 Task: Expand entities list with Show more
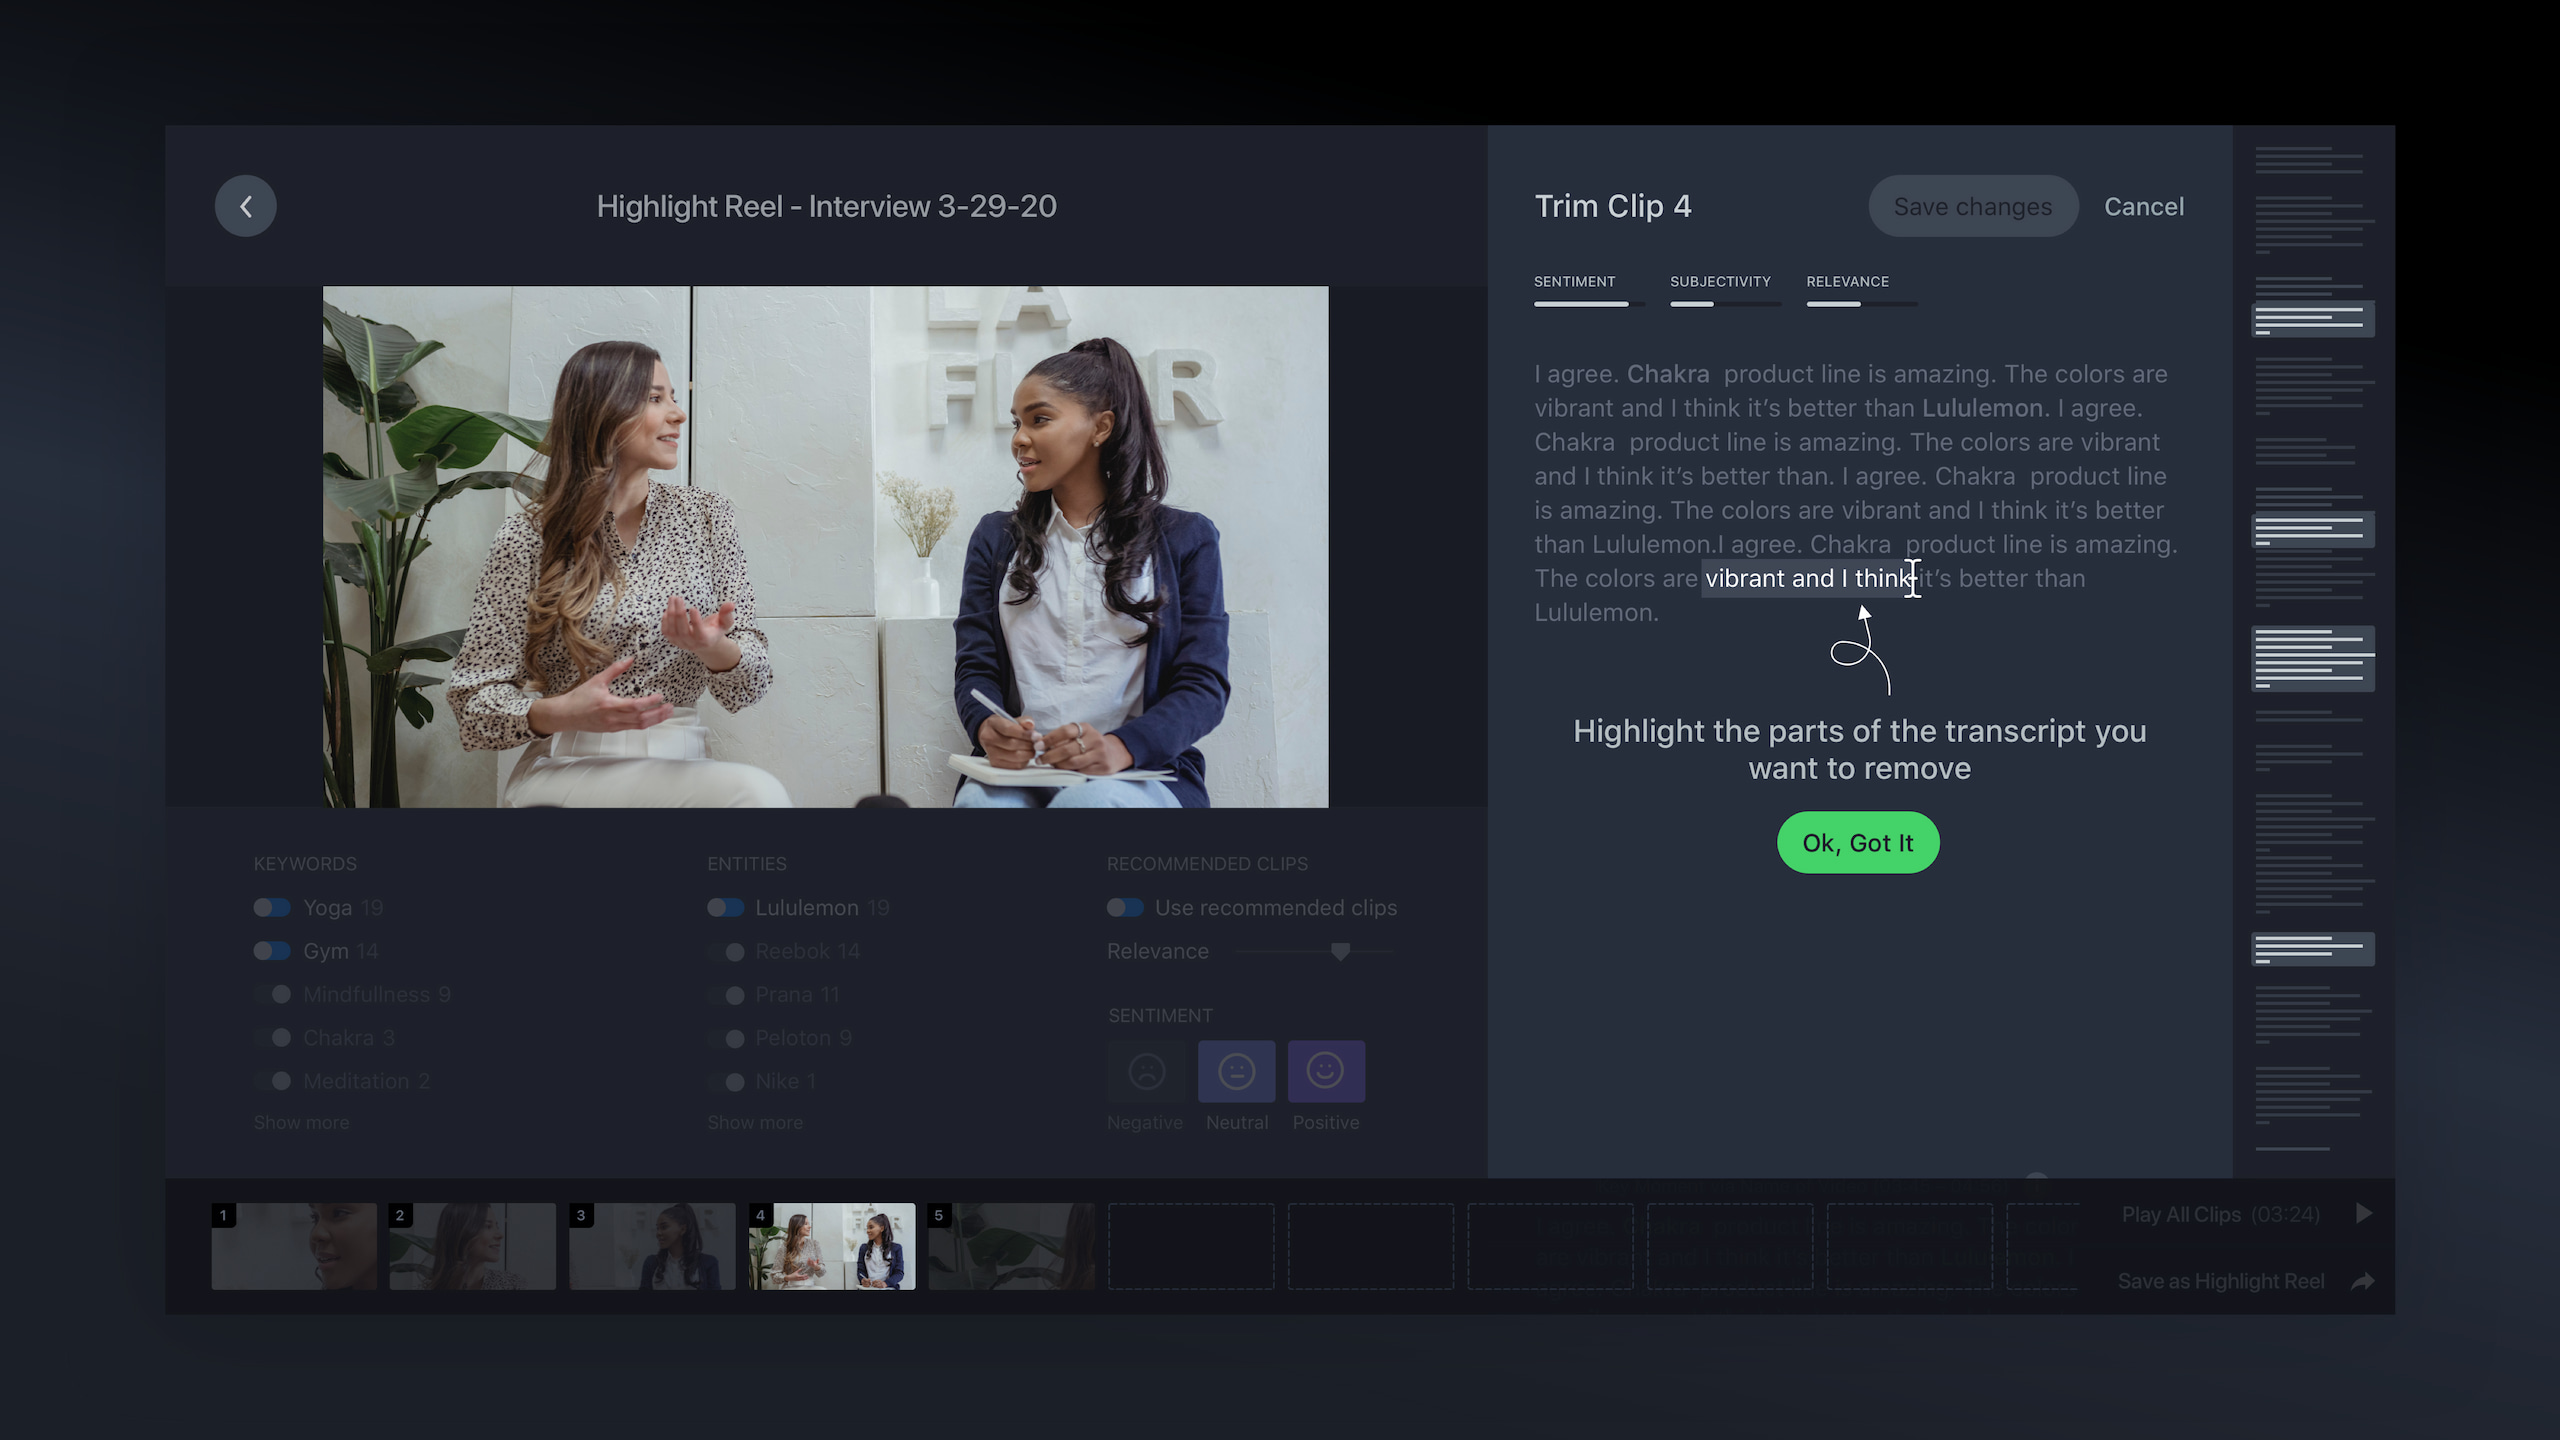pos(755,1122)
